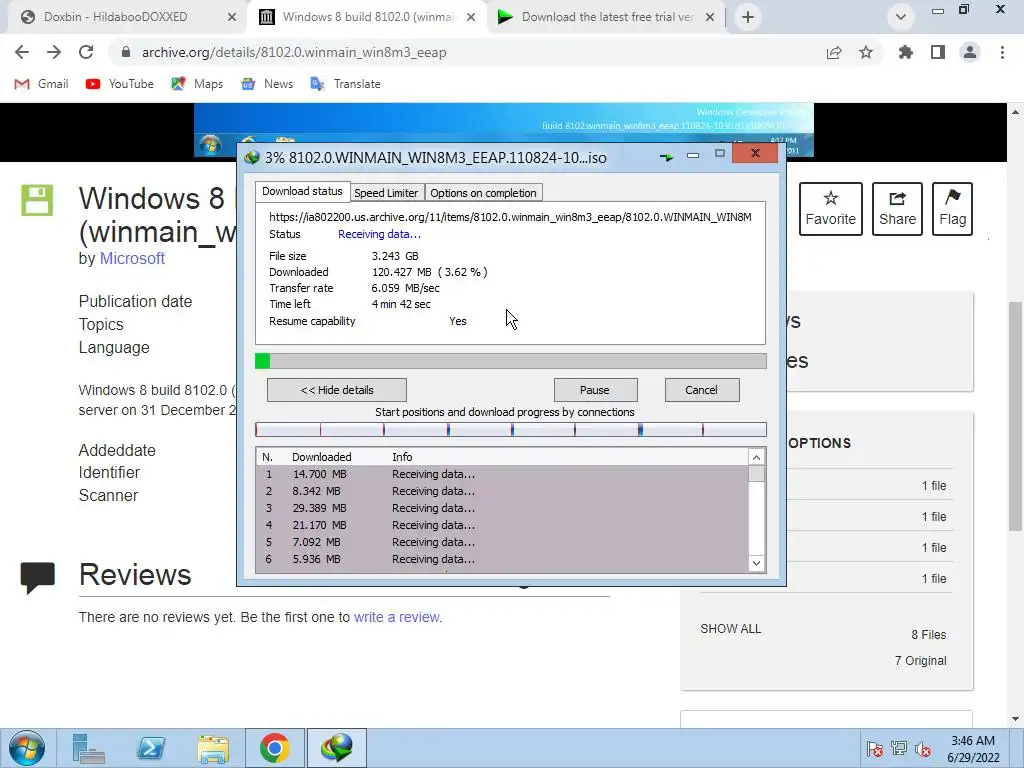The width and height of the screenshot is (1024, 768).
Task: Click the site lock icon
Action: (x=126, y=52)
